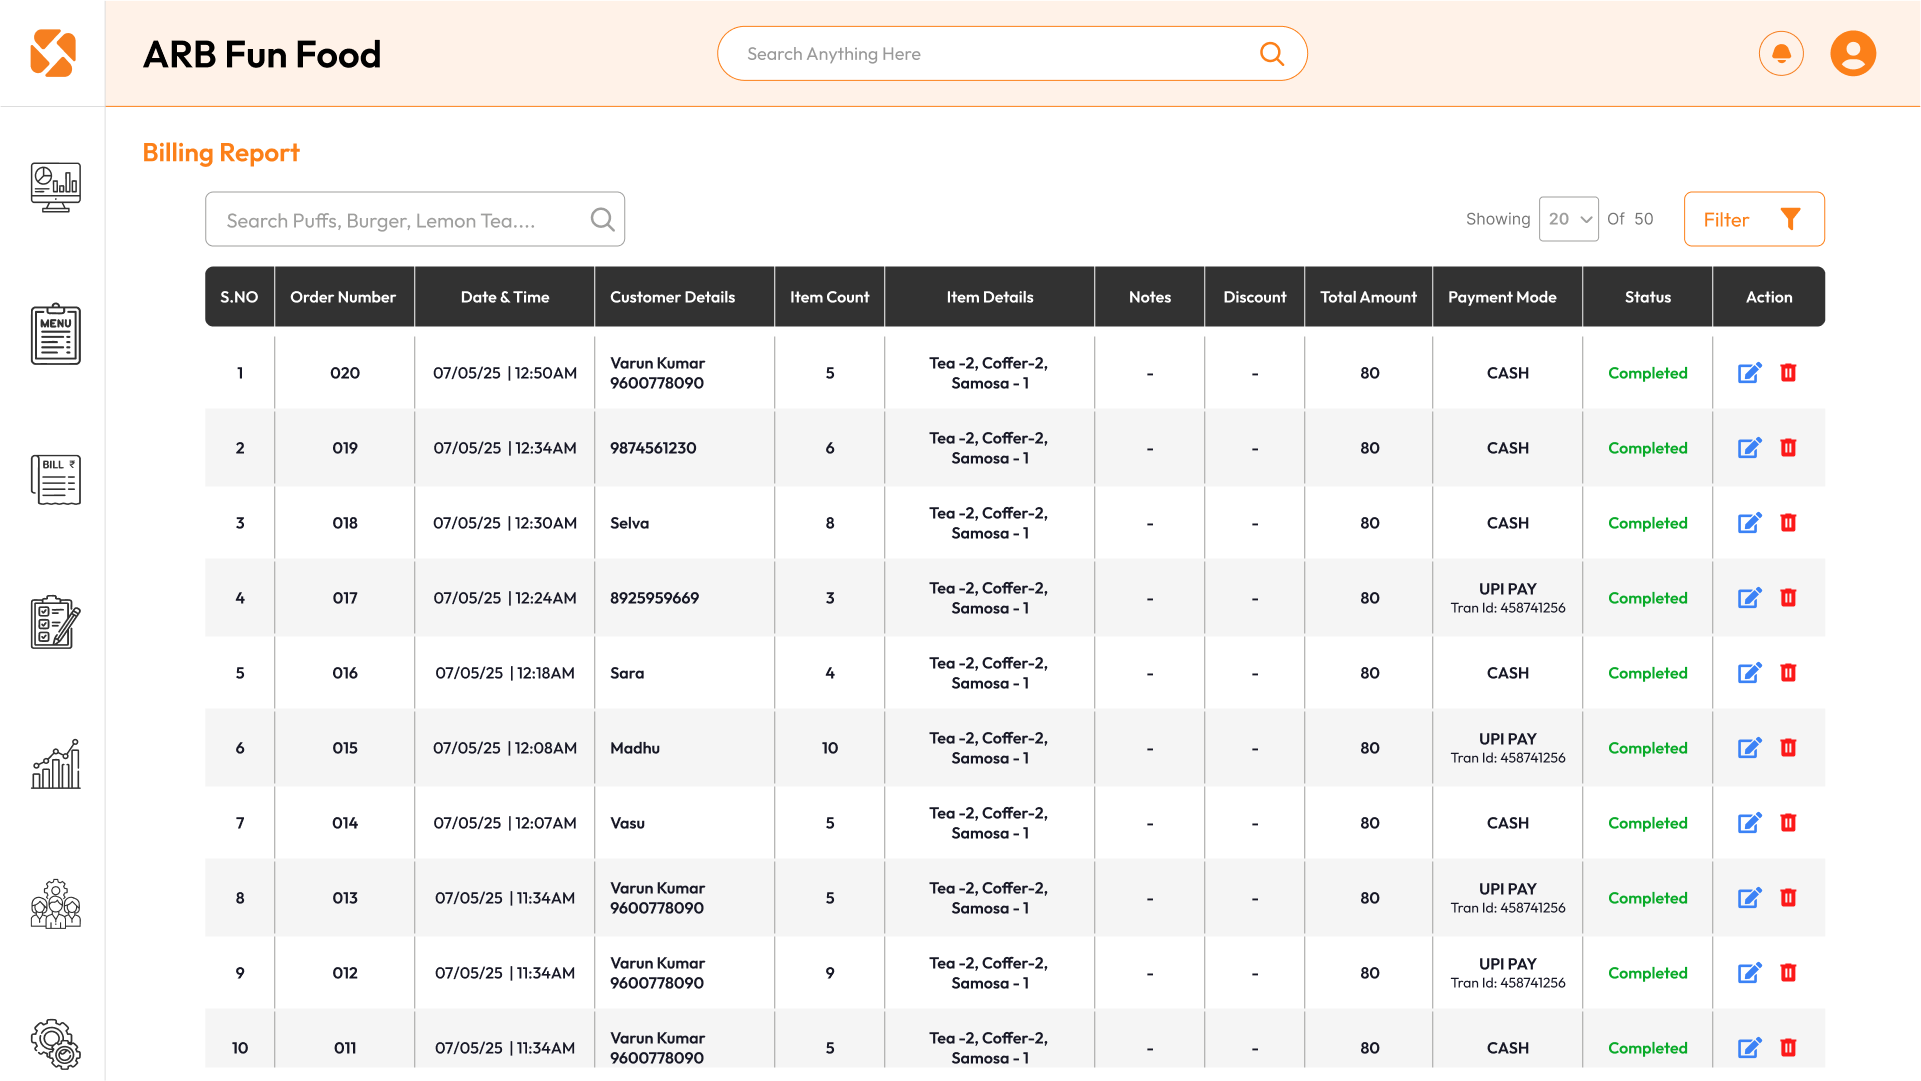This screenshot has height=1081, width=1921.
Task: Click the Item Count column header
Action: tap(829, 297)
